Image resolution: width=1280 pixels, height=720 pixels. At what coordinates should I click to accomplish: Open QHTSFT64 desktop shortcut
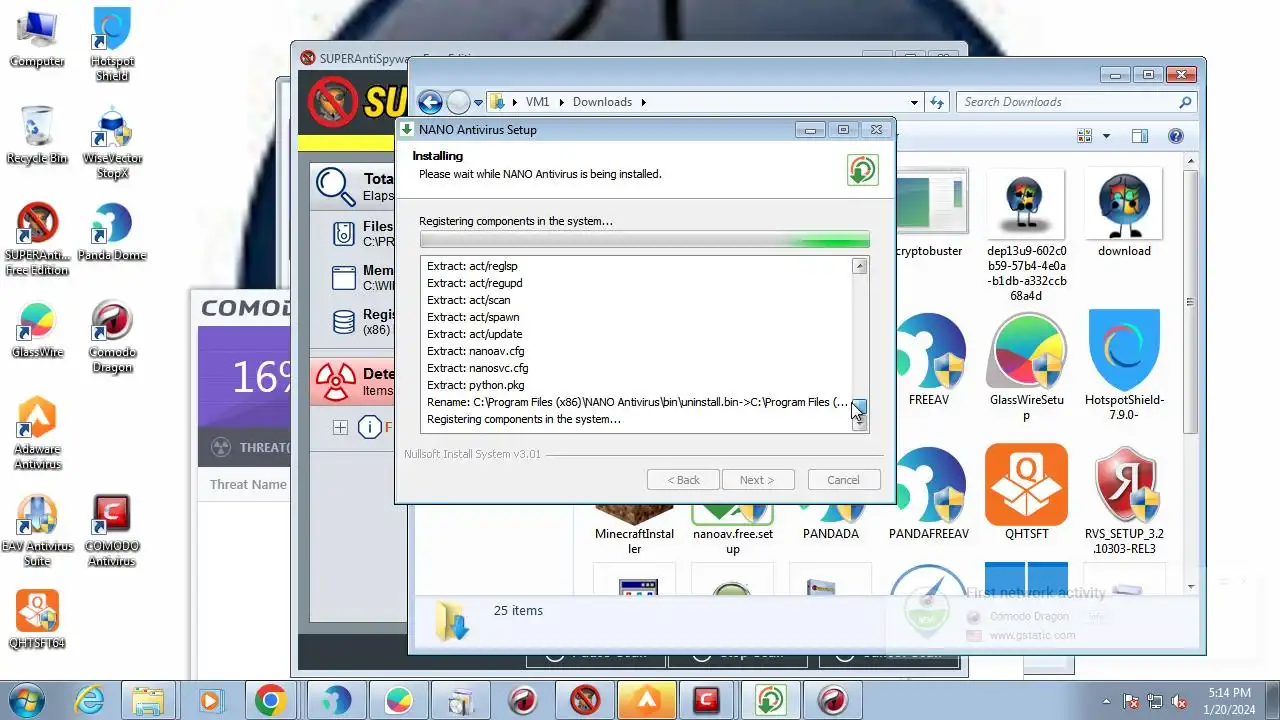pos(37,620)
